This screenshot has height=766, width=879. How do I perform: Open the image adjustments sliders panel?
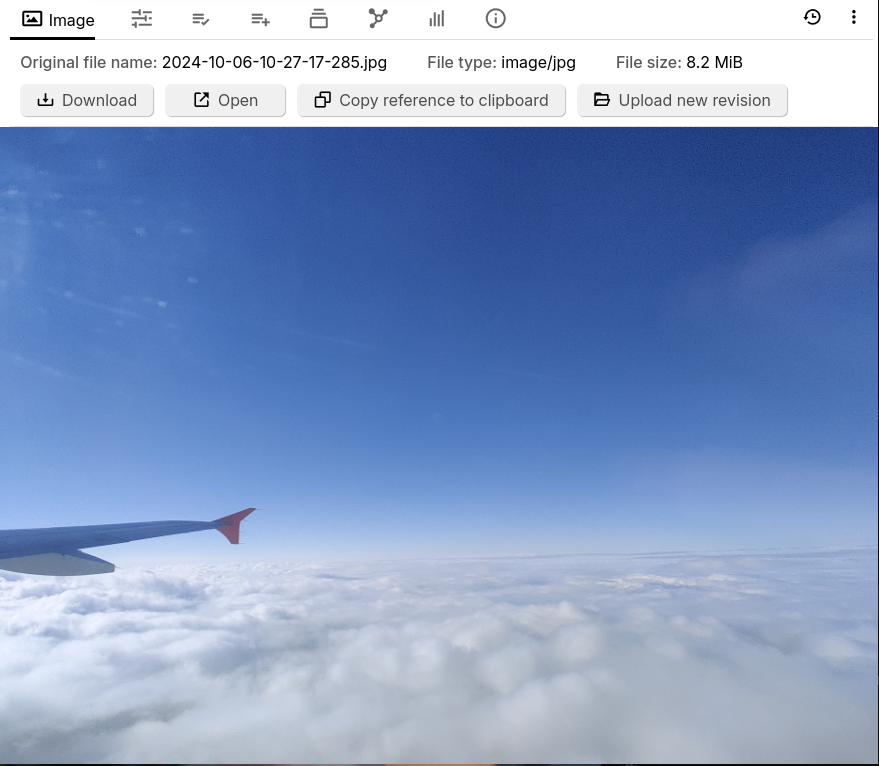point(141,18)
